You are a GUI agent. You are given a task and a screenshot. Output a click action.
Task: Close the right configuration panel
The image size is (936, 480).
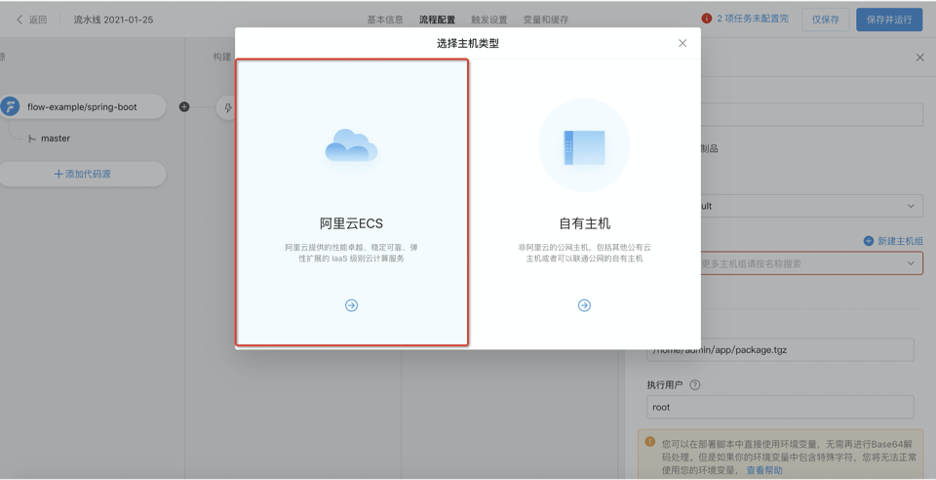point(919,57)
